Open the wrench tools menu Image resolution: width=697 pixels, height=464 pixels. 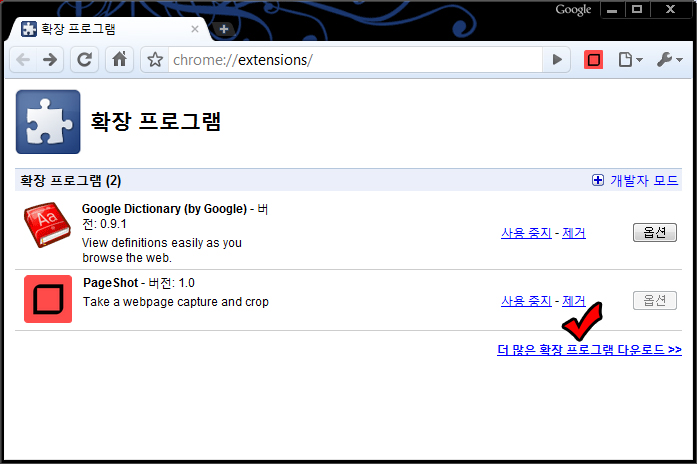click(x=669, y=60)
